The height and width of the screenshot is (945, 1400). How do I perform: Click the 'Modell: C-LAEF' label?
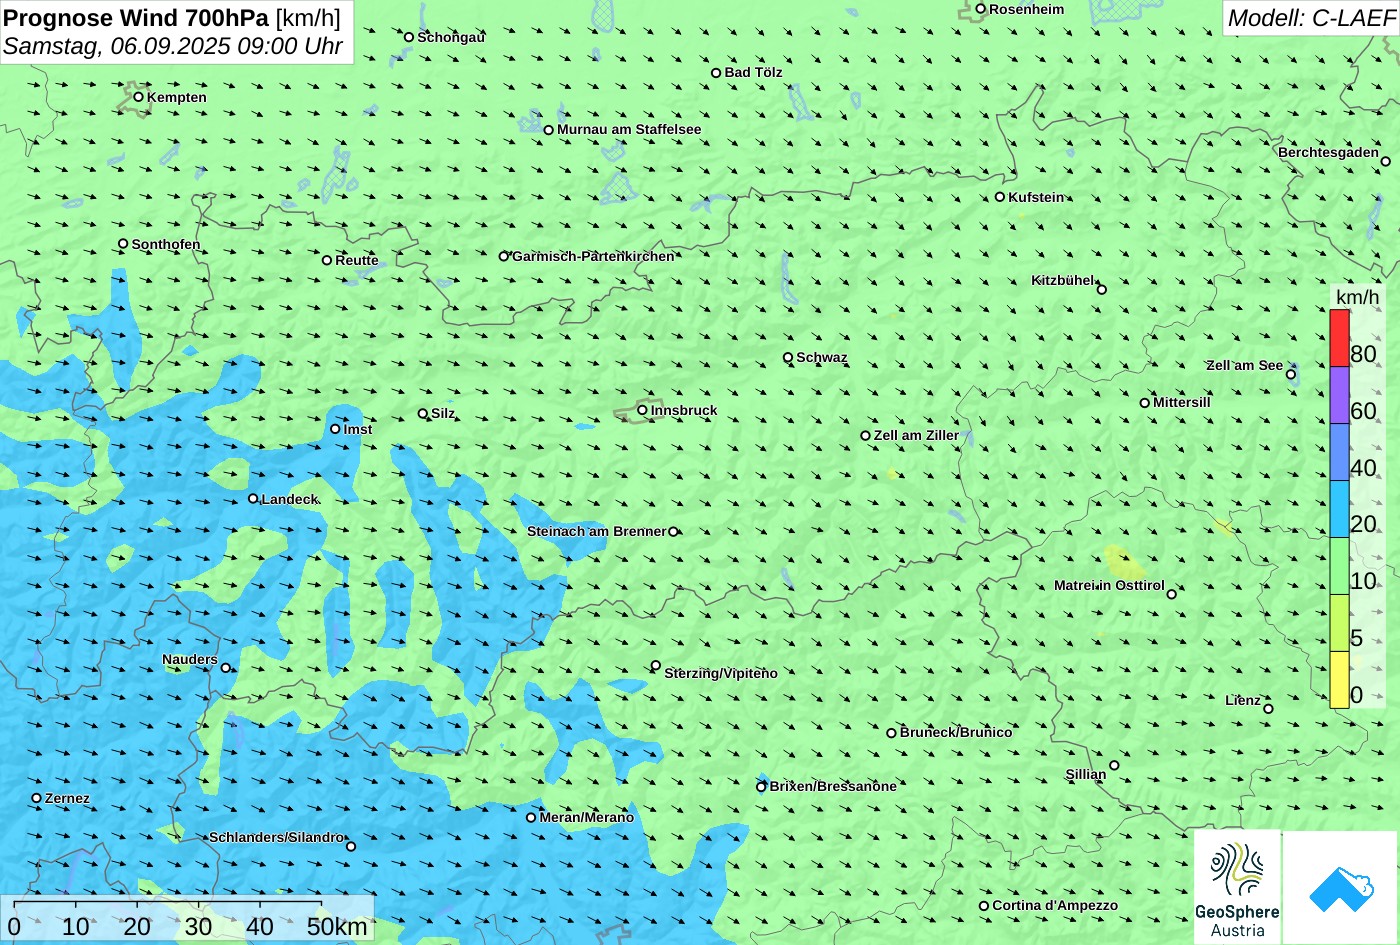click(x=1310, y=18)
